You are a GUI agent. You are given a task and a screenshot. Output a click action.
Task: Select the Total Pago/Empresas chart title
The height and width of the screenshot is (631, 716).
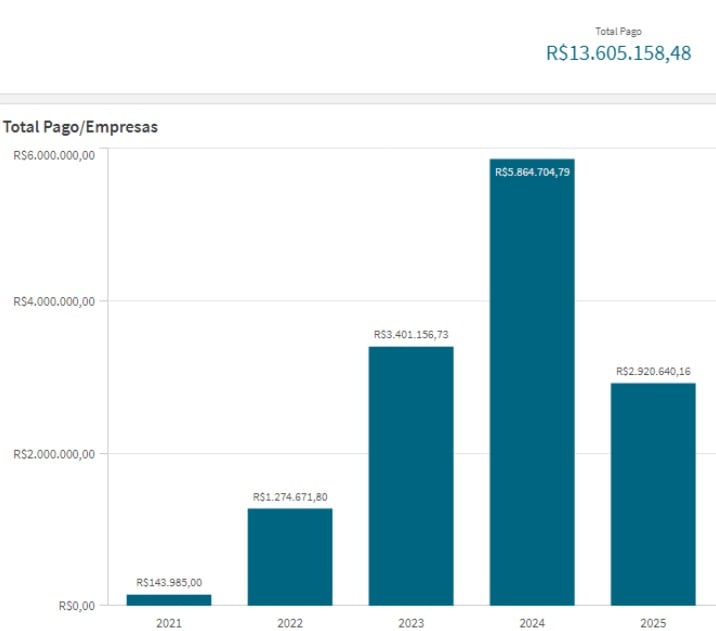(80, 127)
